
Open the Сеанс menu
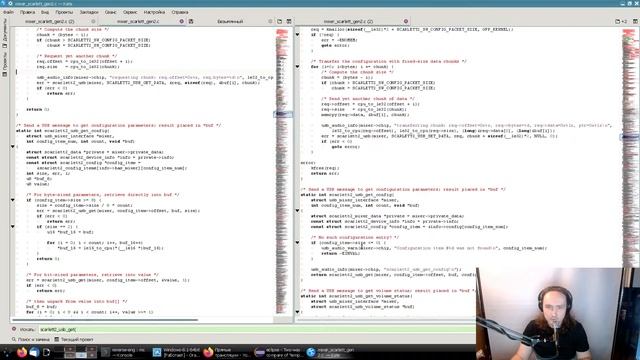(x=111, y=12)
